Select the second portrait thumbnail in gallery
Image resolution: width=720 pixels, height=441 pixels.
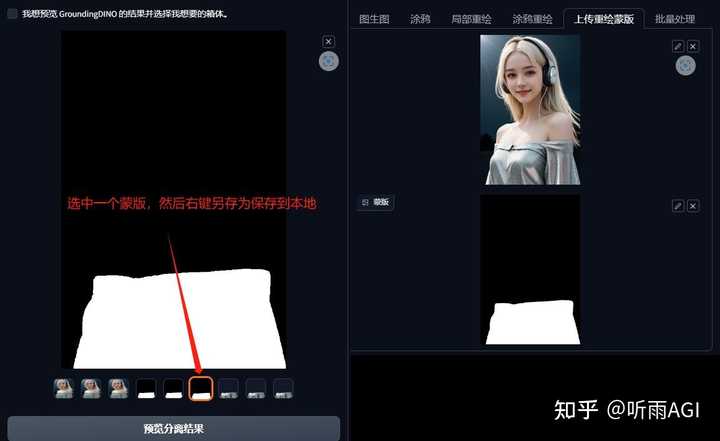pos(91,389)
